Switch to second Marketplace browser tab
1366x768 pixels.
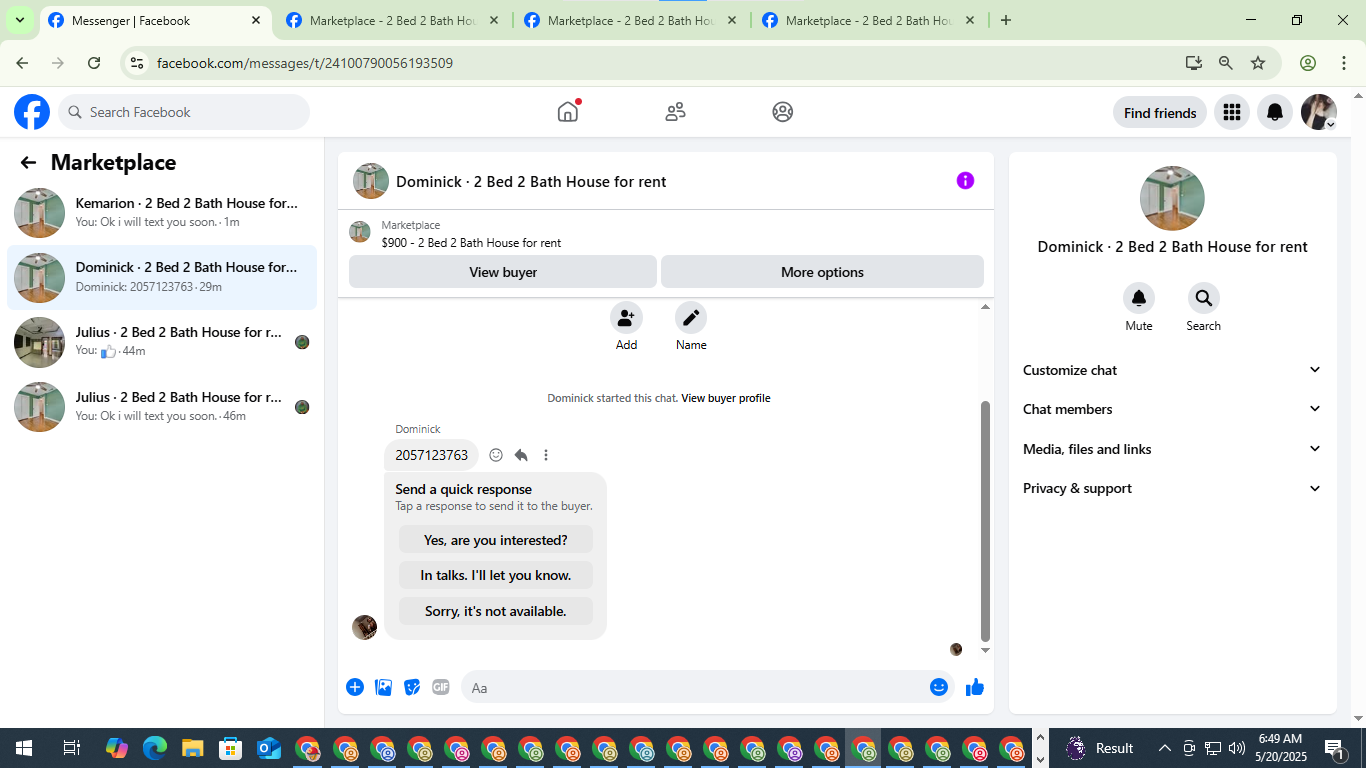point(393,20)
